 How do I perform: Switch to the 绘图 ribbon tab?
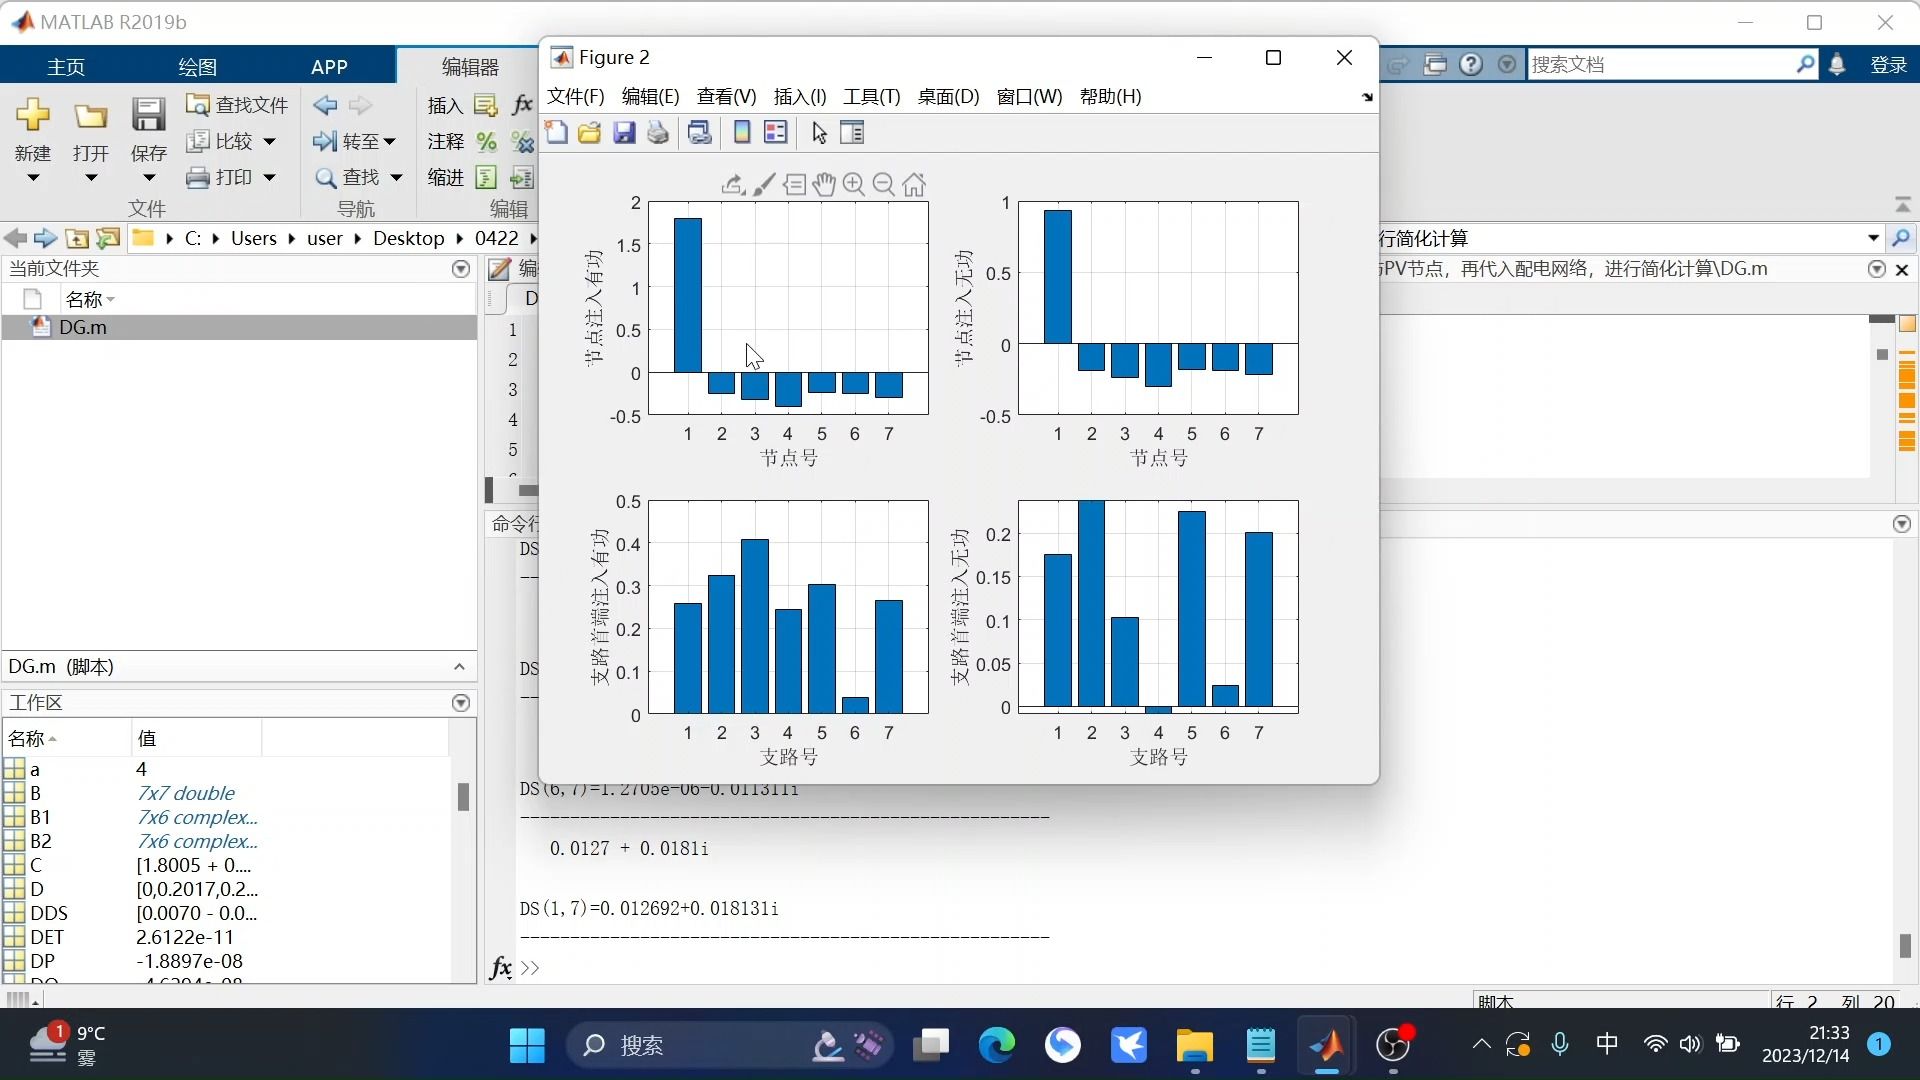coord(197,67)
